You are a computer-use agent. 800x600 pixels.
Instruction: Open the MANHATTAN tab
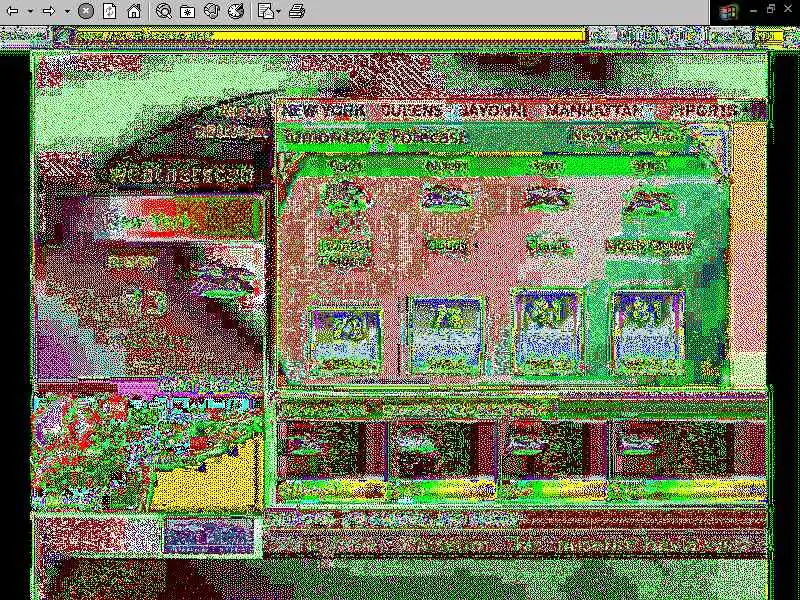click(x=594, y=110)
